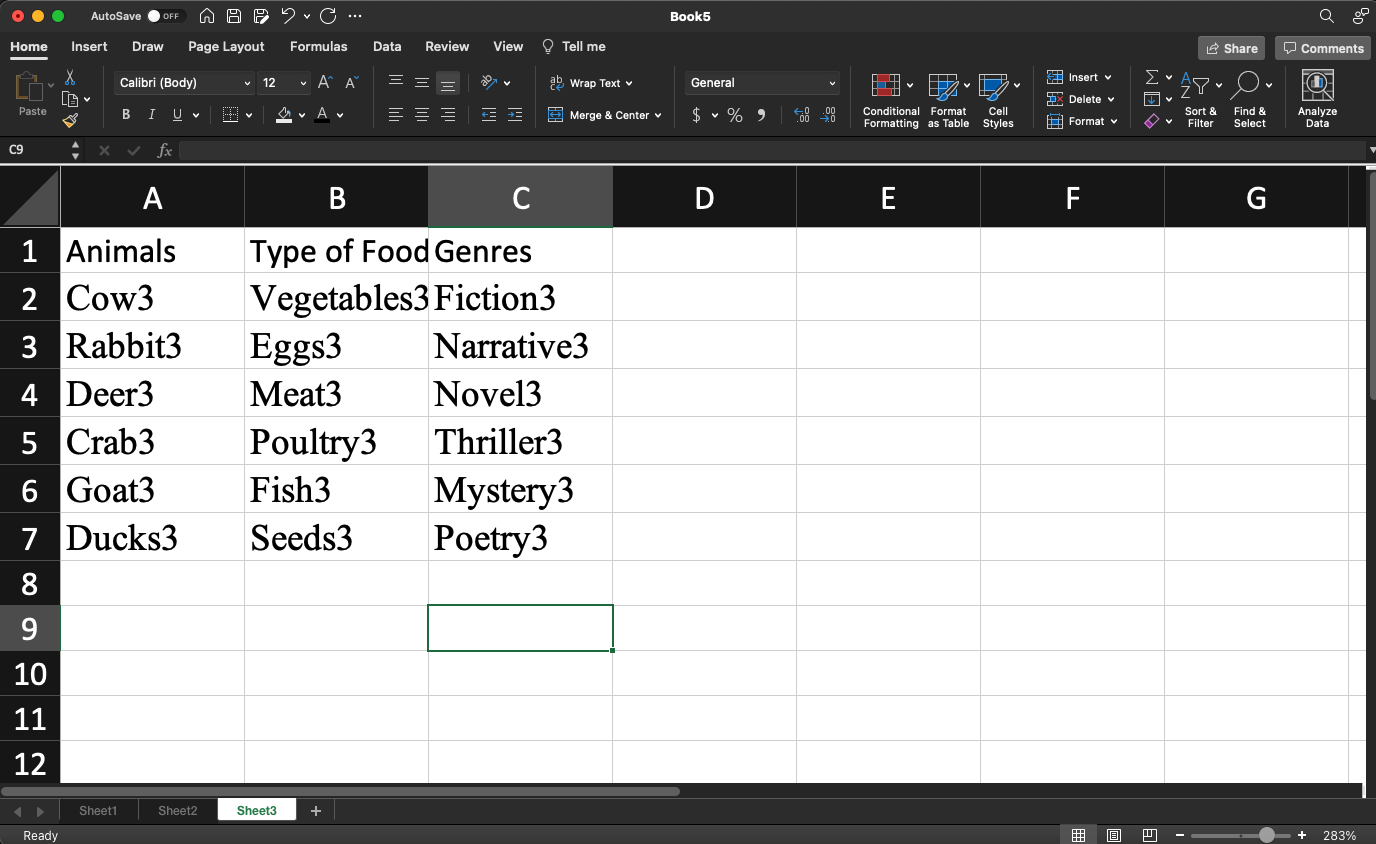Search with the magnifier in title bar
The width and height of the screenshot is (1376, 844).
1327,16
